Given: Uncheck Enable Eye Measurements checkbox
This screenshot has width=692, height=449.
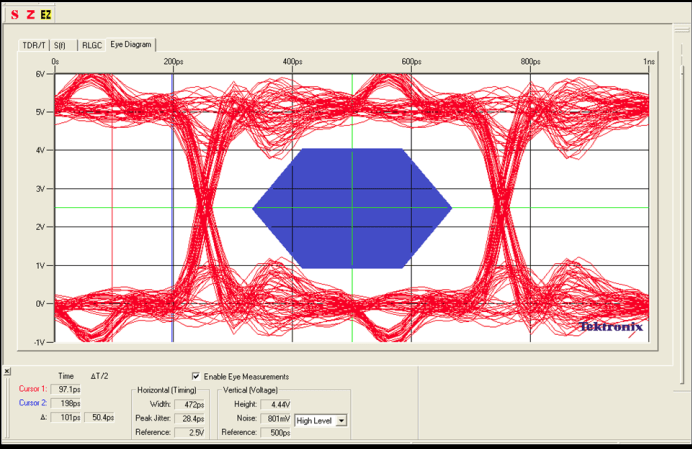Looking at the screenshot, I should [x=196, y=376].
